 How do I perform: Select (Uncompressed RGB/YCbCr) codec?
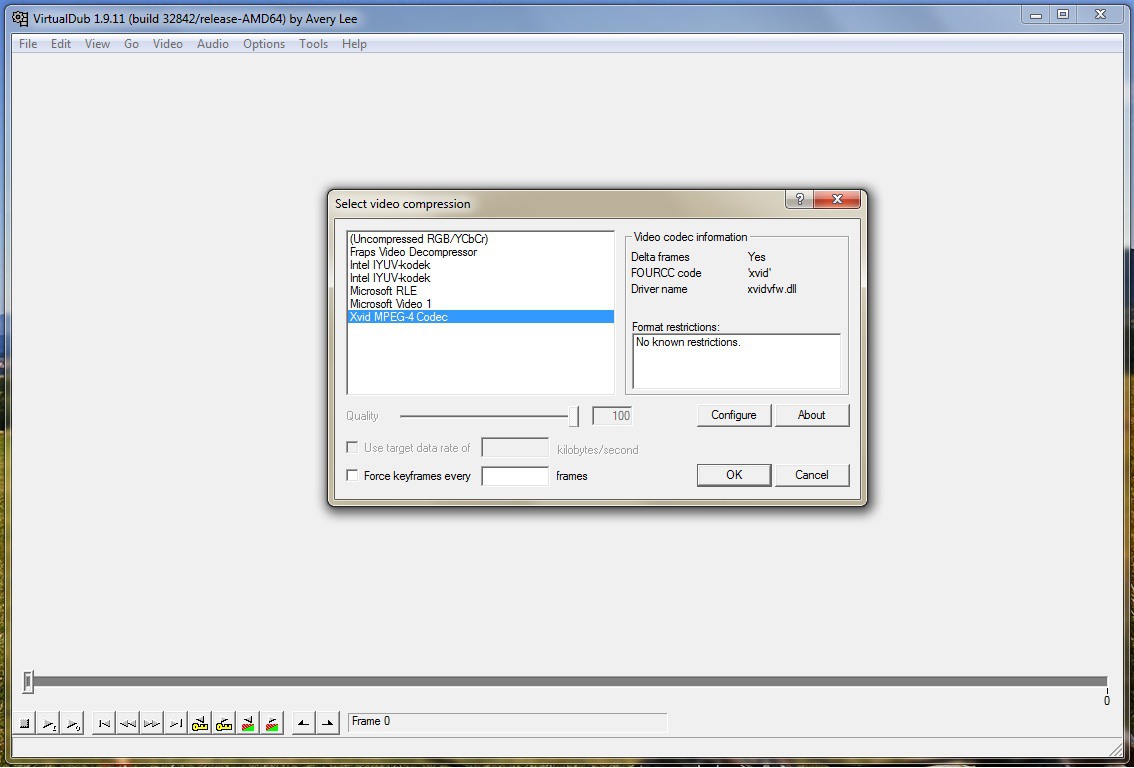coord(480,239)
